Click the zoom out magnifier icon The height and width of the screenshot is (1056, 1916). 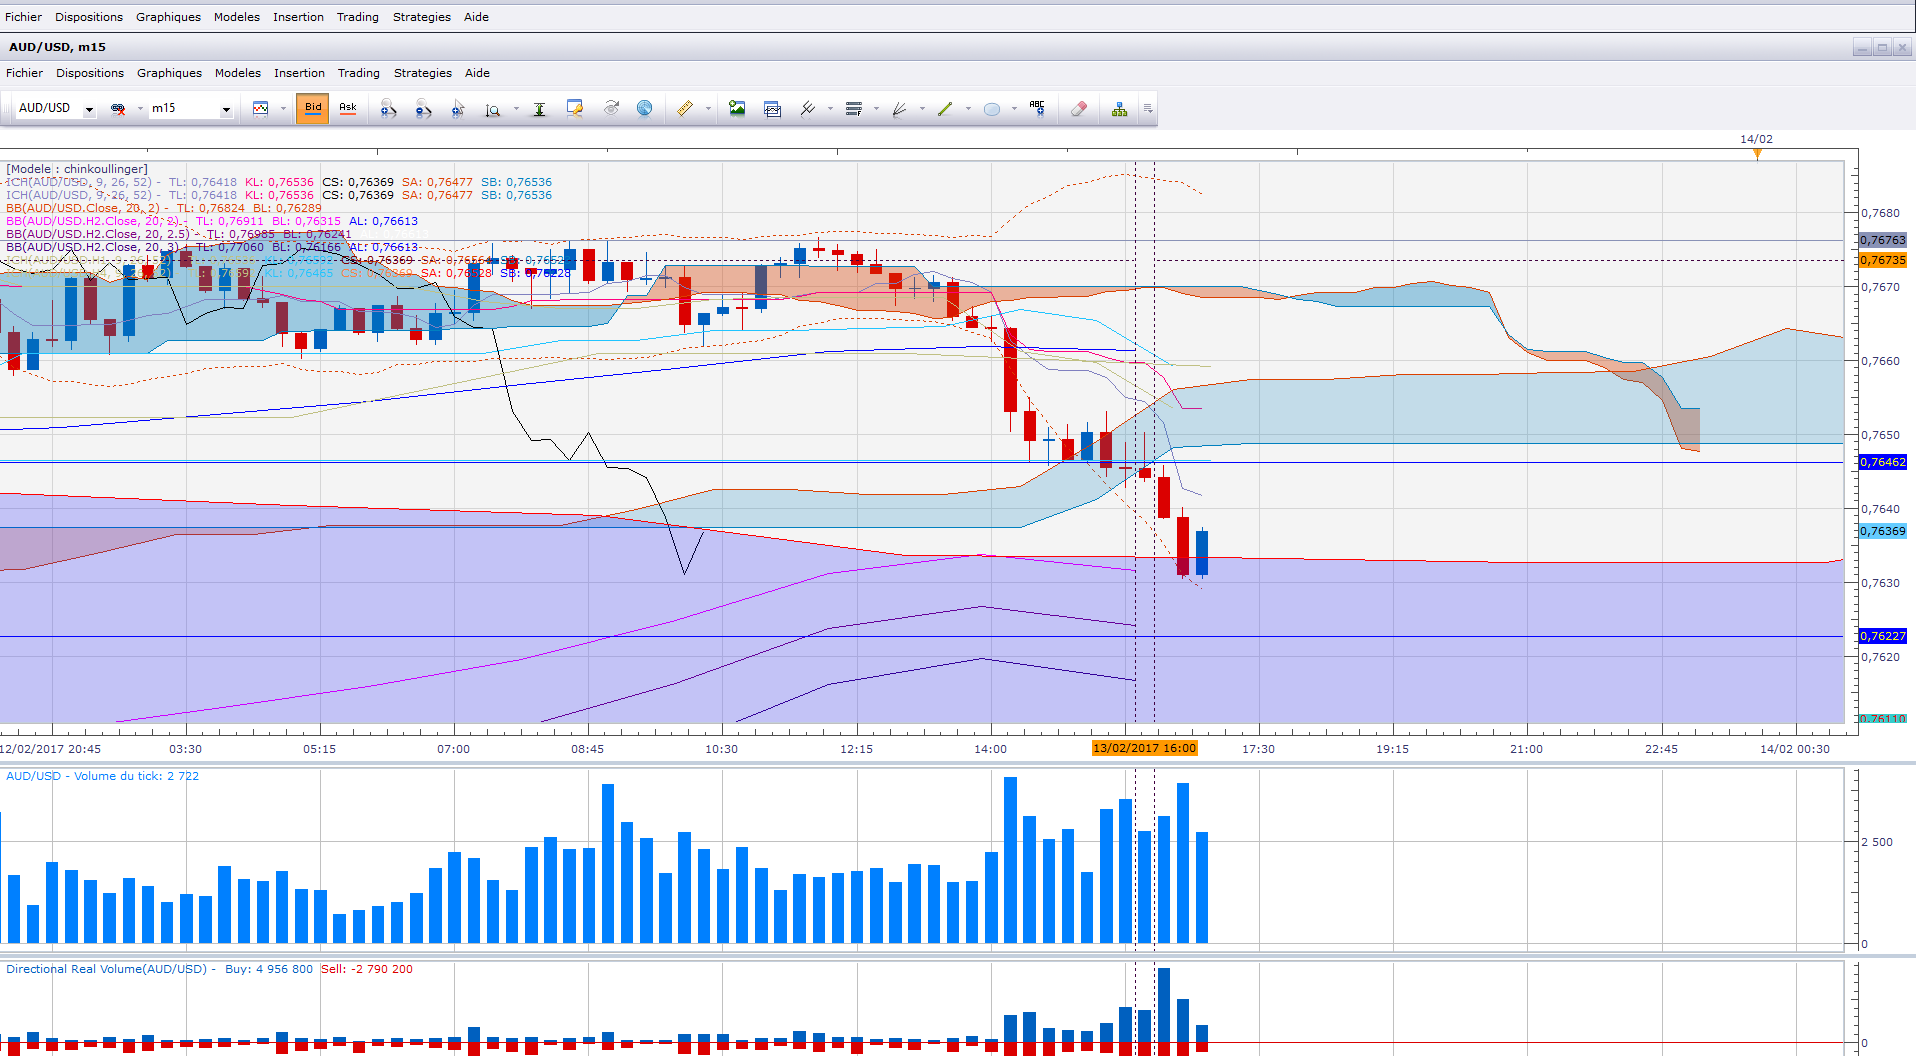[x=423, y=109]
